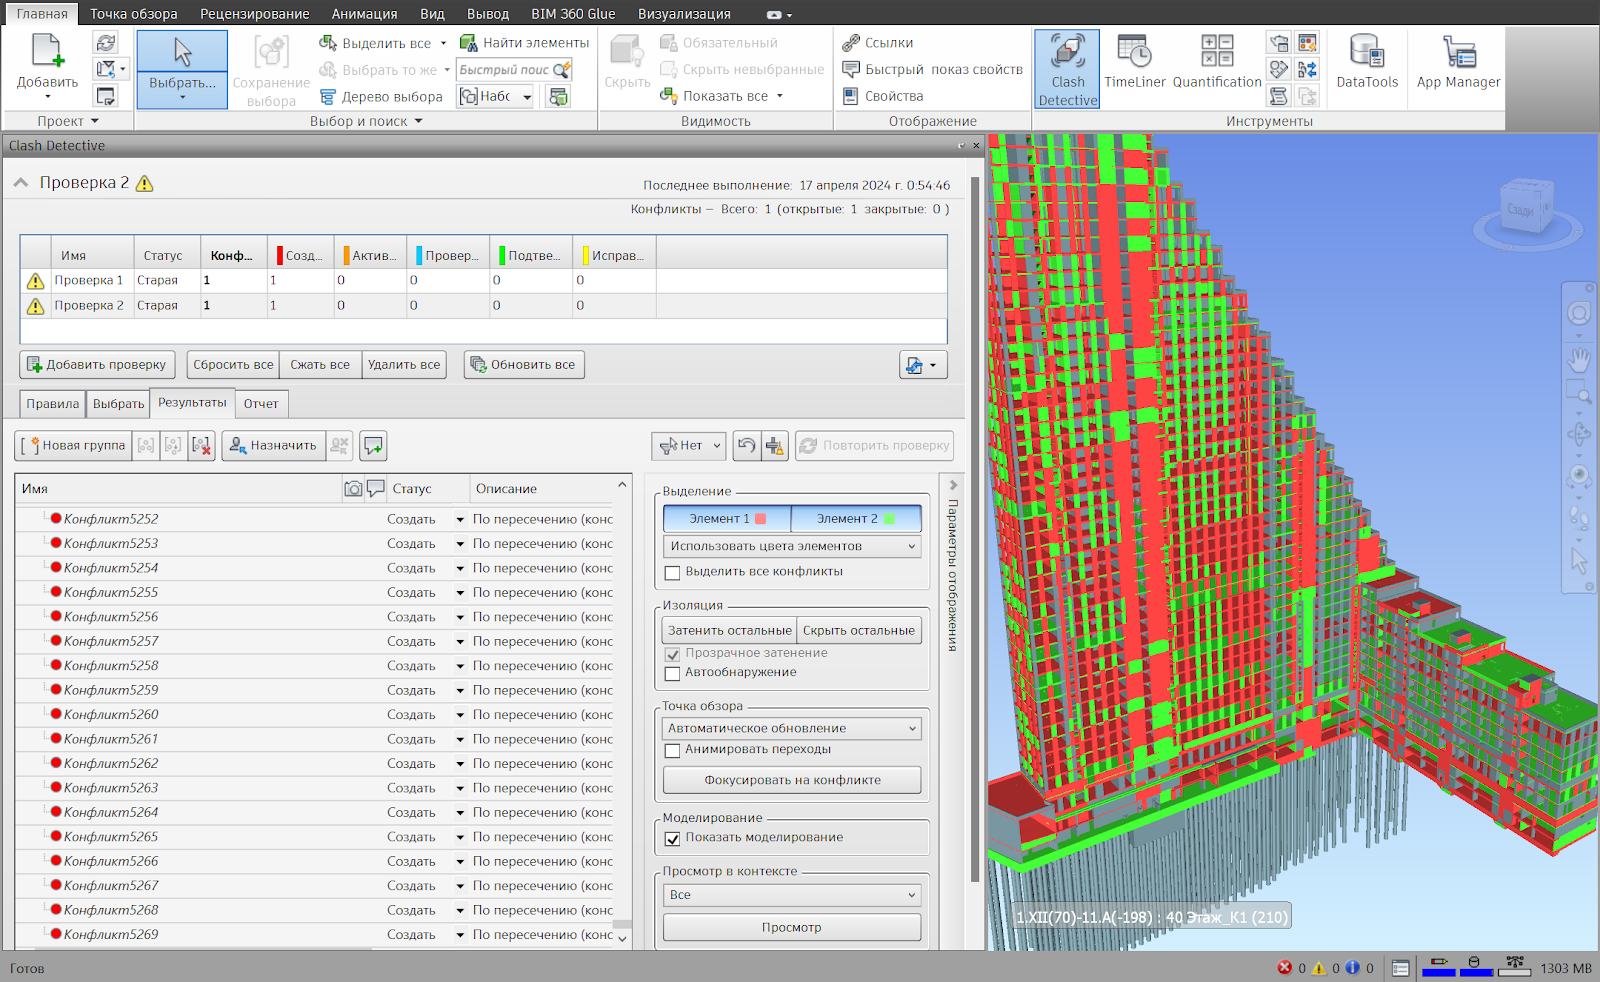The height and width of the screenshot is (982, 1600).
Task: Click the pan hand icon in navigation bar
Action: pos(1579,358)
